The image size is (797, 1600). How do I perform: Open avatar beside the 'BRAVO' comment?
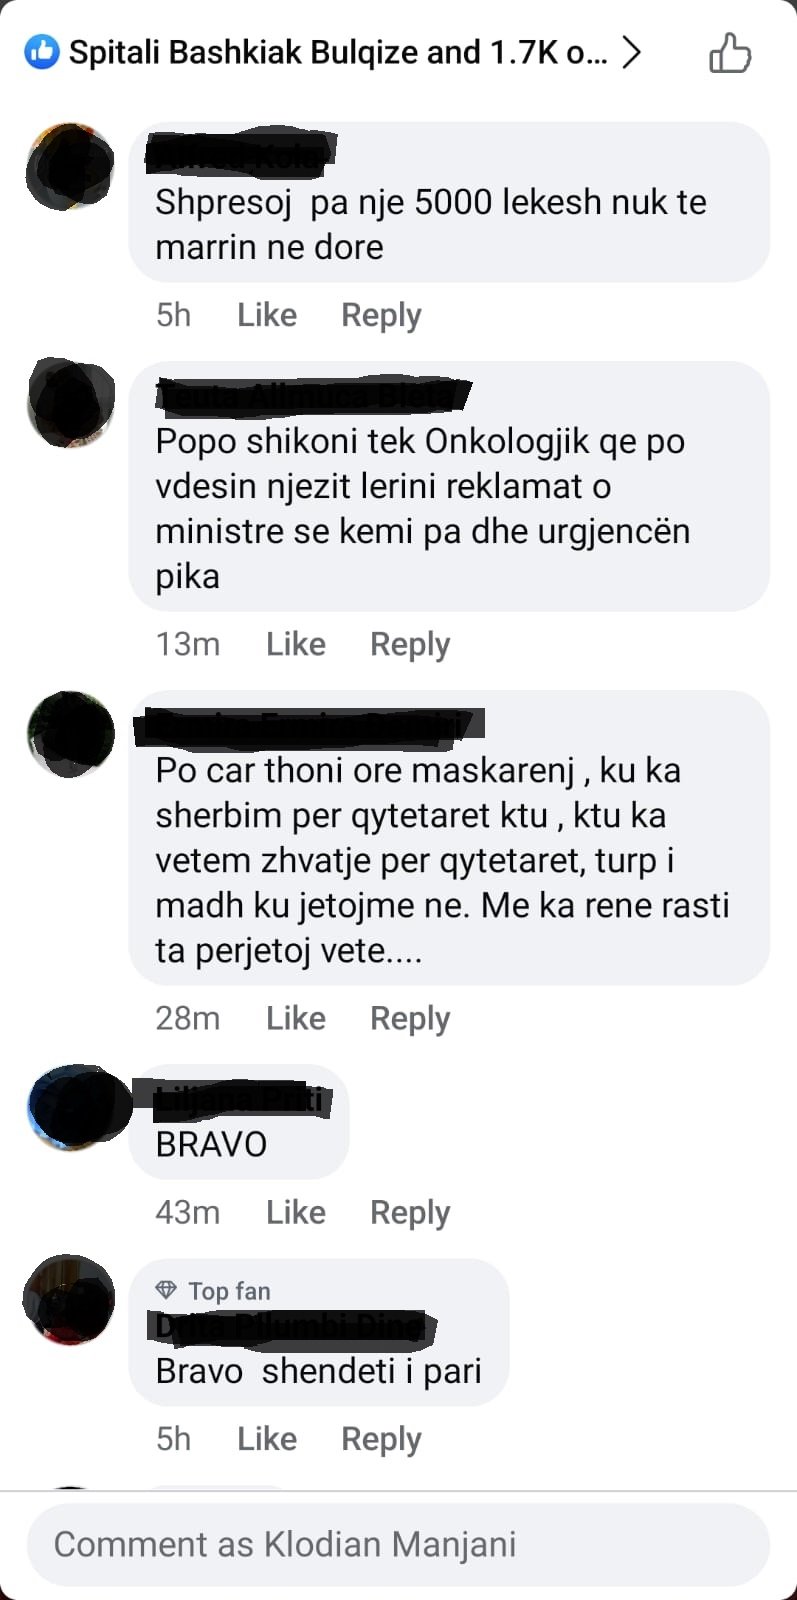point(70,1107)
